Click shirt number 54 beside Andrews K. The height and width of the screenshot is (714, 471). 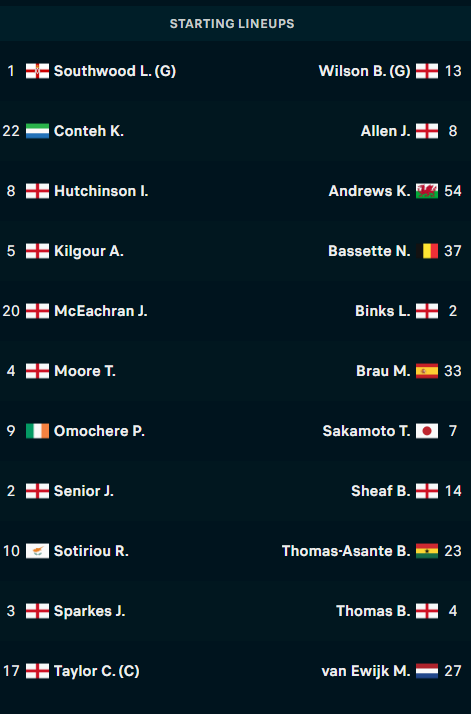pos(453,191)
